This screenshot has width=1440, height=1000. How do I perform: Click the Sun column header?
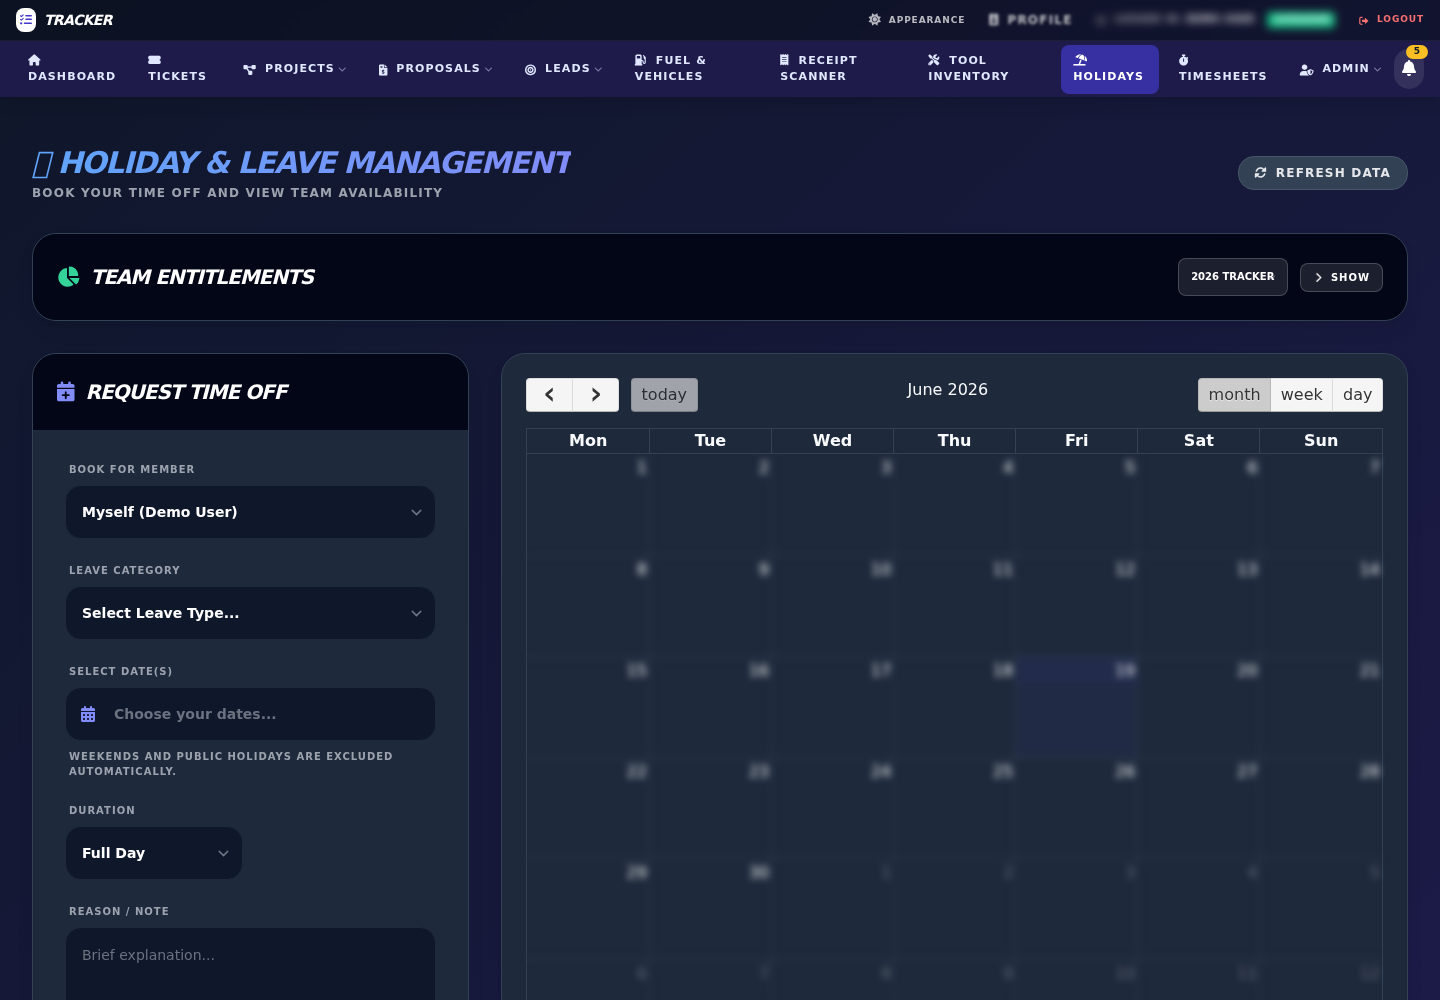click(1321, 441)
